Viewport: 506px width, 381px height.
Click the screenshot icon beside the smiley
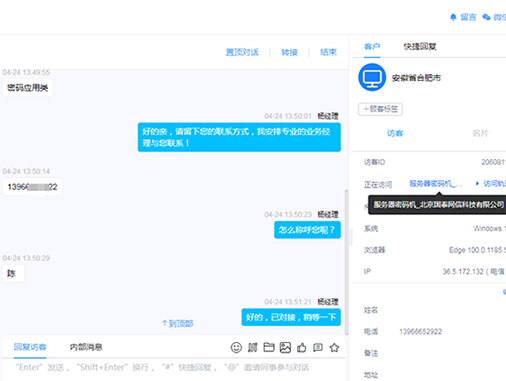coord(253,348)
